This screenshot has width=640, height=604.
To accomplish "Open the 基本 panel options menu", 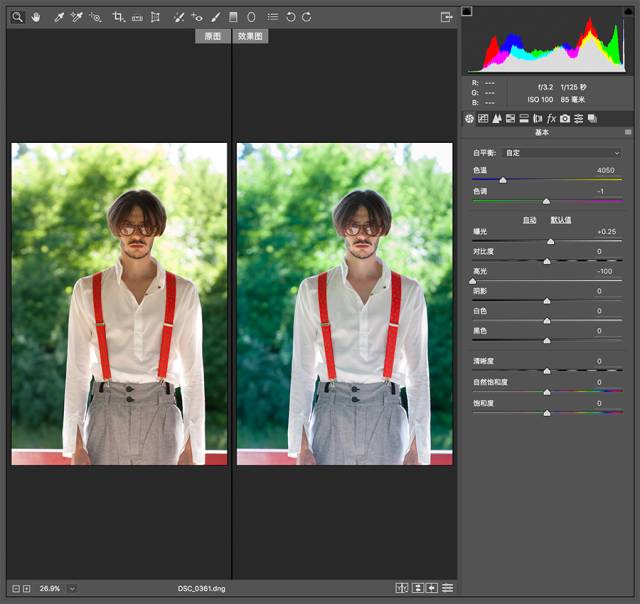I will tap(628, 132).
